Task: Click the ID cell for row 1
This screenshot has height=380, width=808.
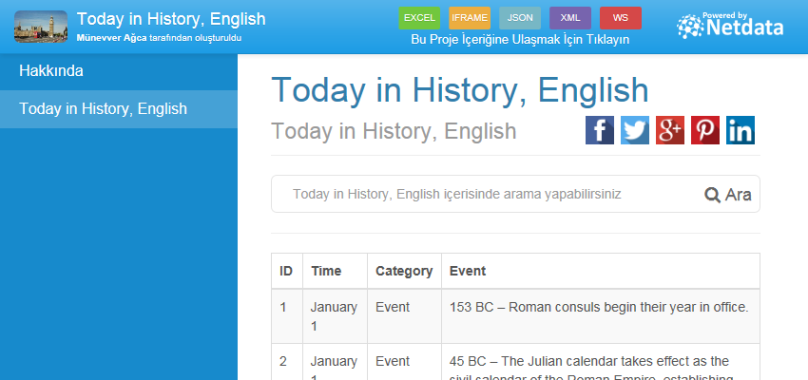Action: [287, 316]
